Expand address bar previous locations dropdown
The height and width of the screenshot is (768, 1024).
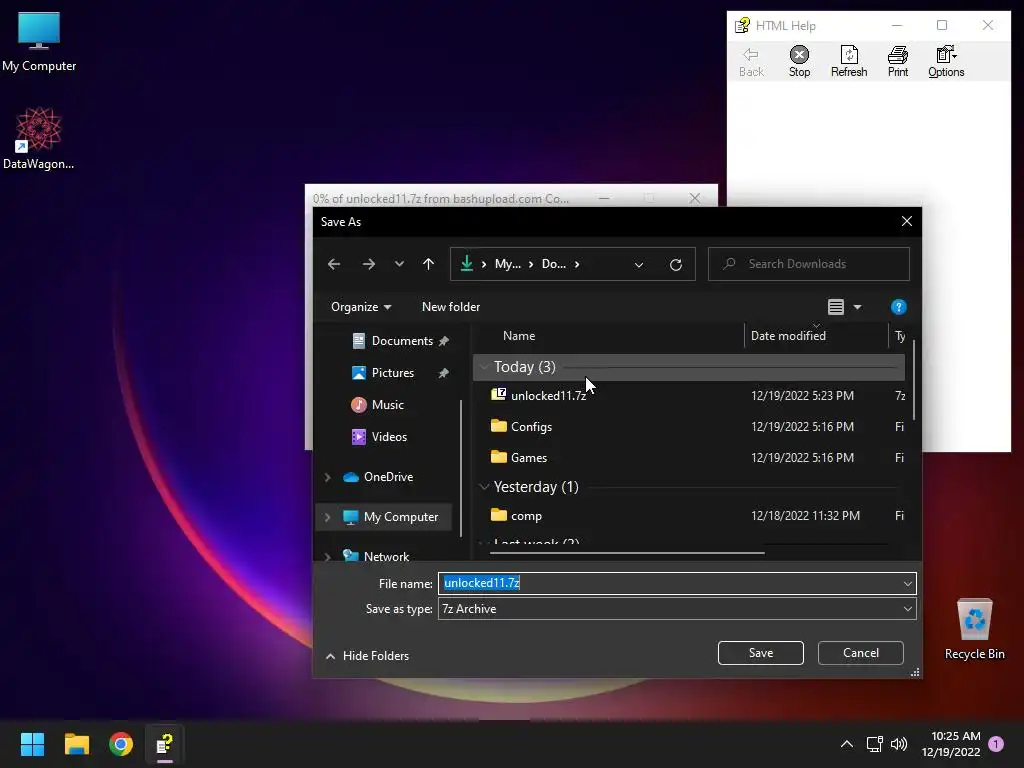[639, 264]
